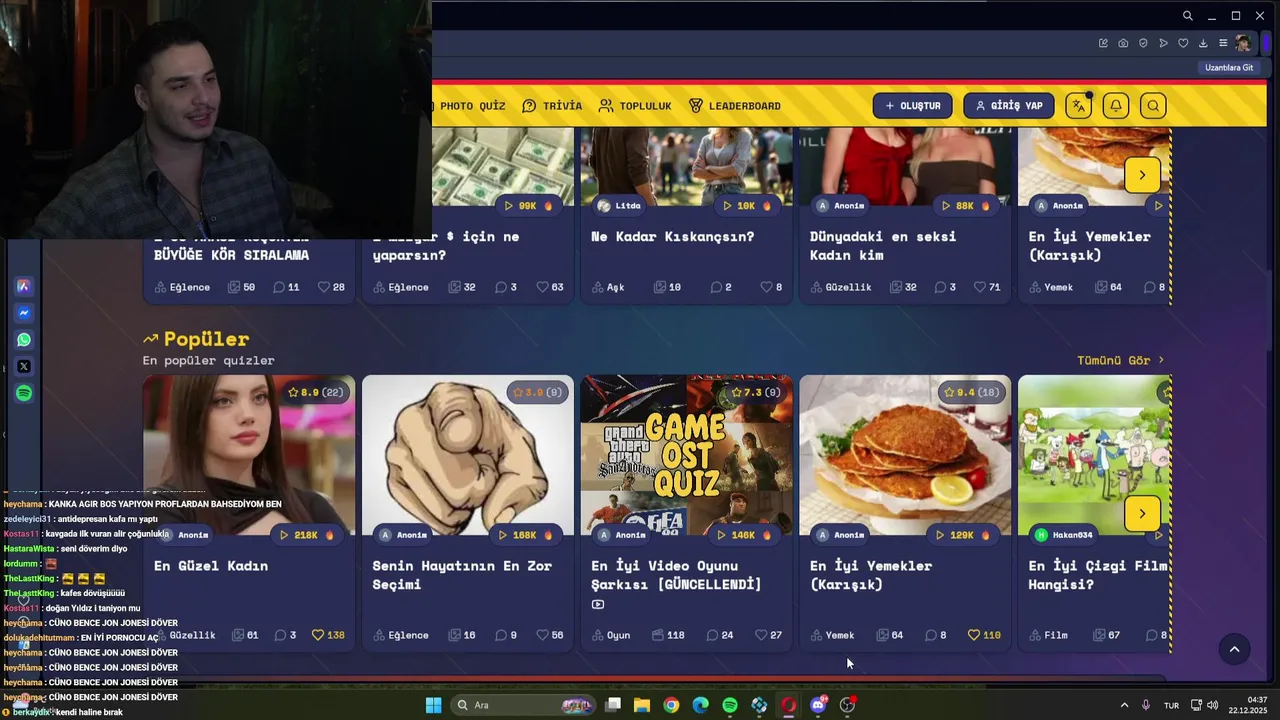Like Senin Hayatının En Zor Seçimi (56 hearts)
Screen dimensions: 1280x720
[542, 635]
